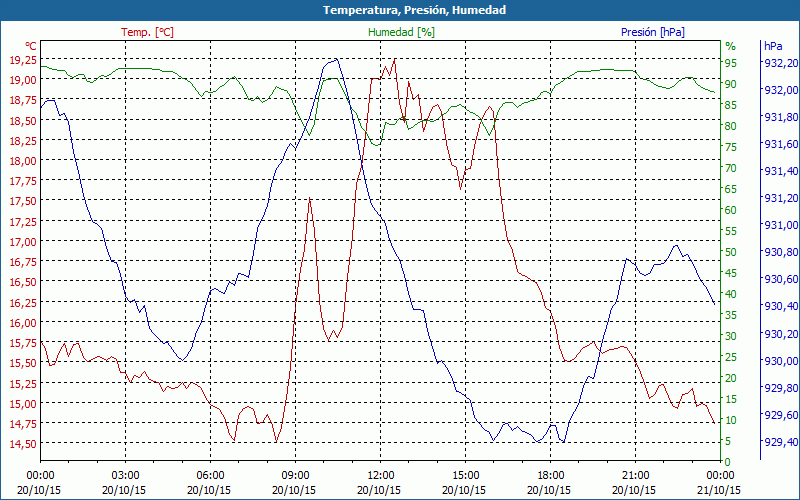
Task: Click the 17,00 temperature axis value
Action: (23, 241)
